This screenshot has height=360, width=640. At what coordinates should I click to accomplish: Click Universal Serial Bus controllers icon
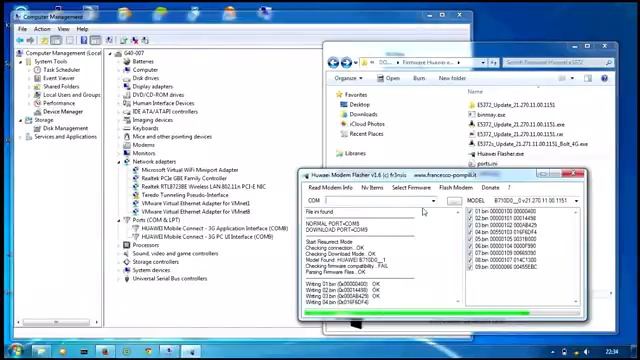[127, 279]
